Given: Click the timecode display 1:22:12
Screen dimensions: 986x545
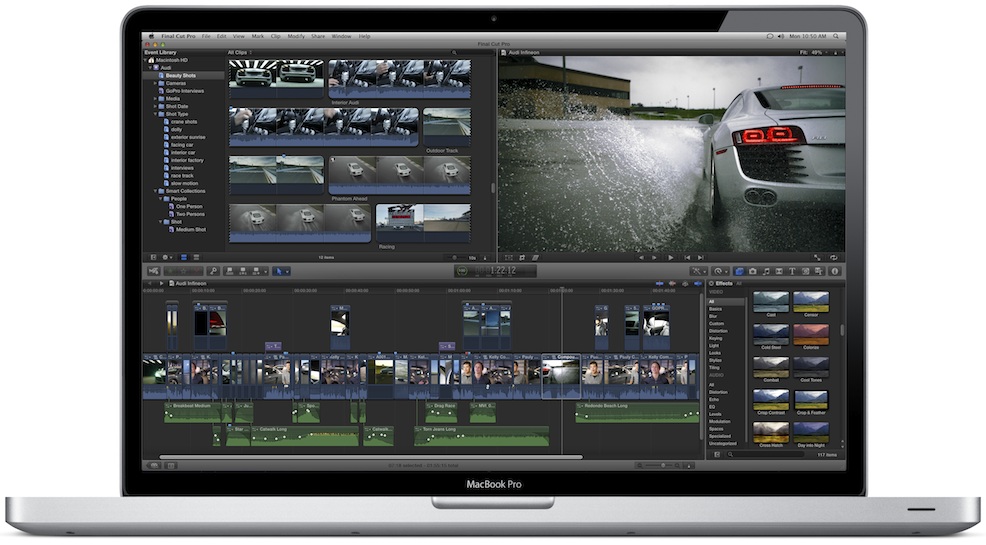Looking at the screenshot, I should pyautogui.click(x=496, y=271).
